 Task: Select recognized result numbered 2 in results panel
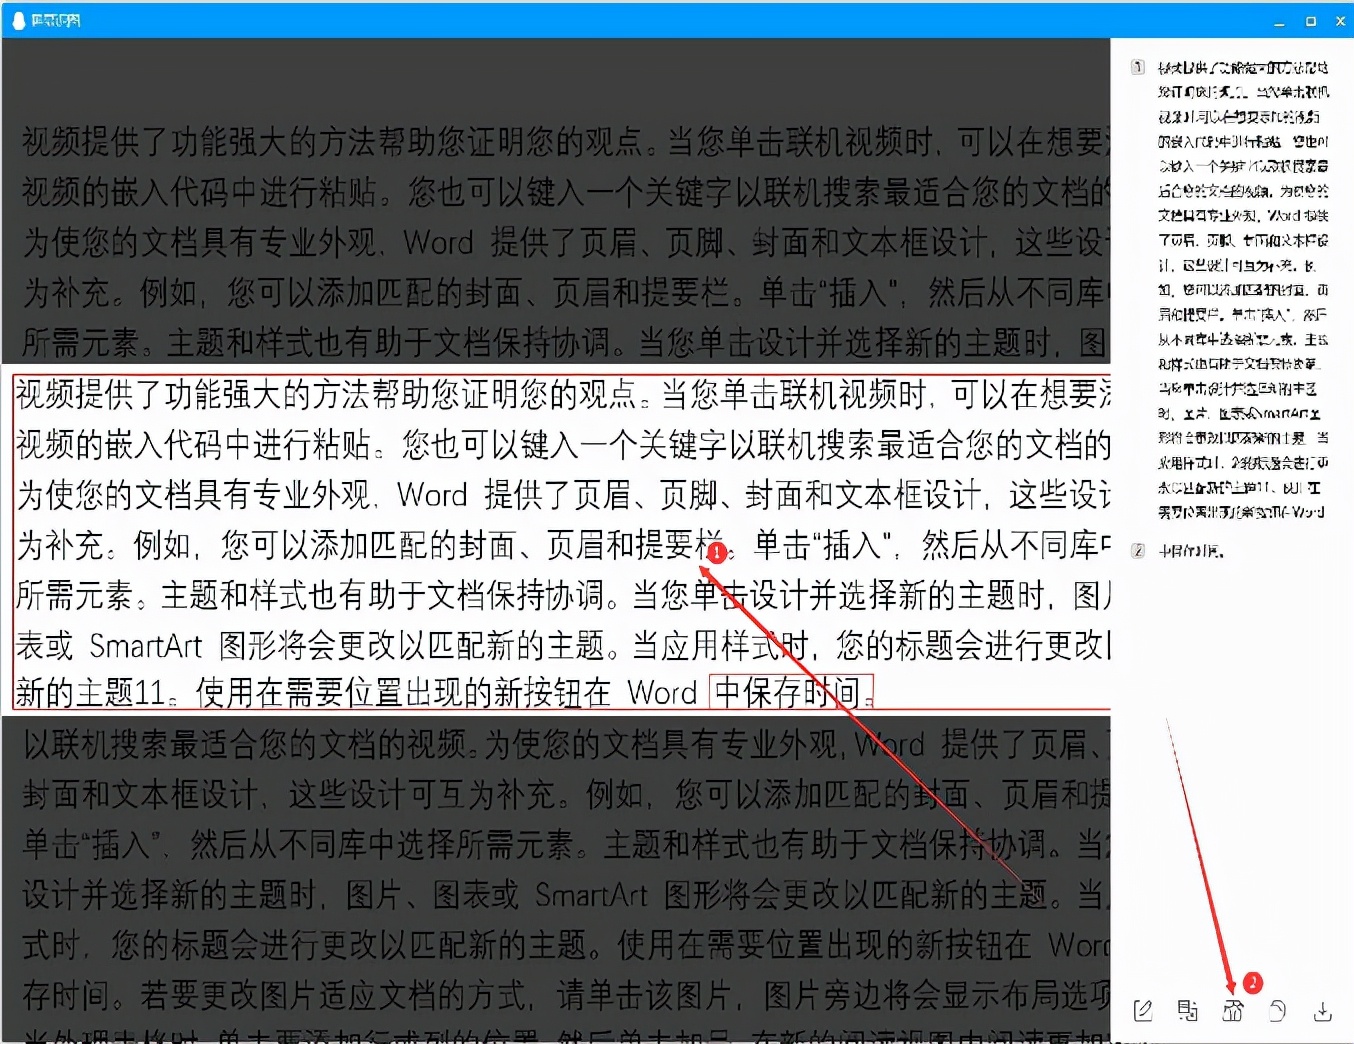(1190, 551)
